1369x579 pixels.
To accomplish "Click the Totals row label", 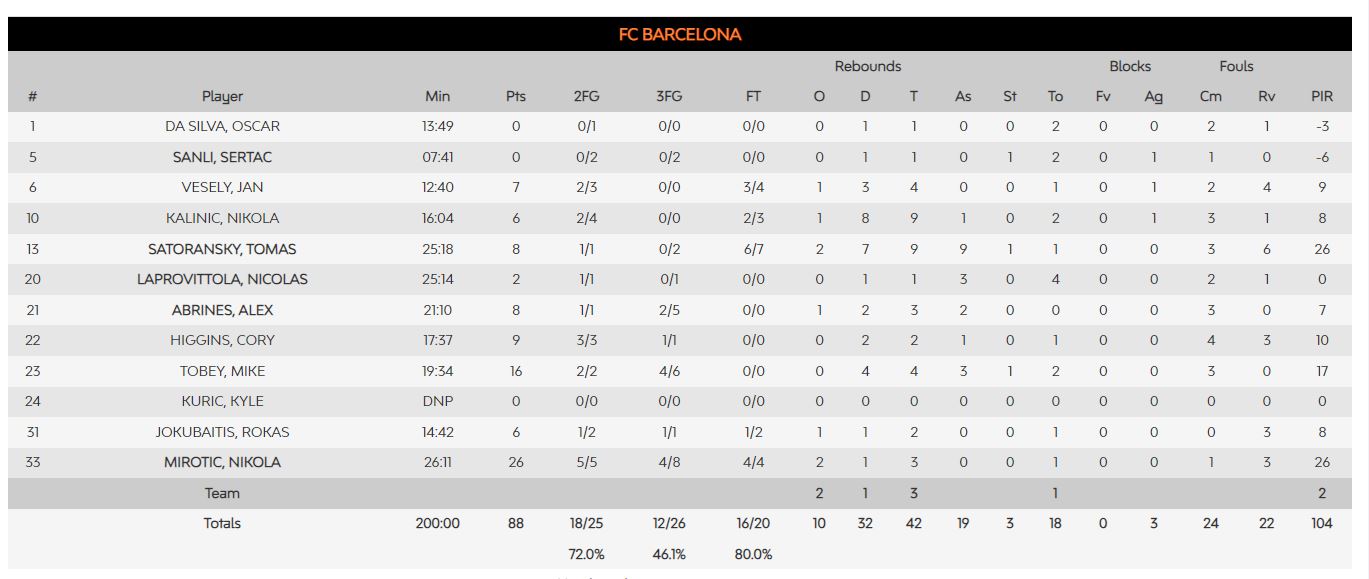I will point(222,523).
